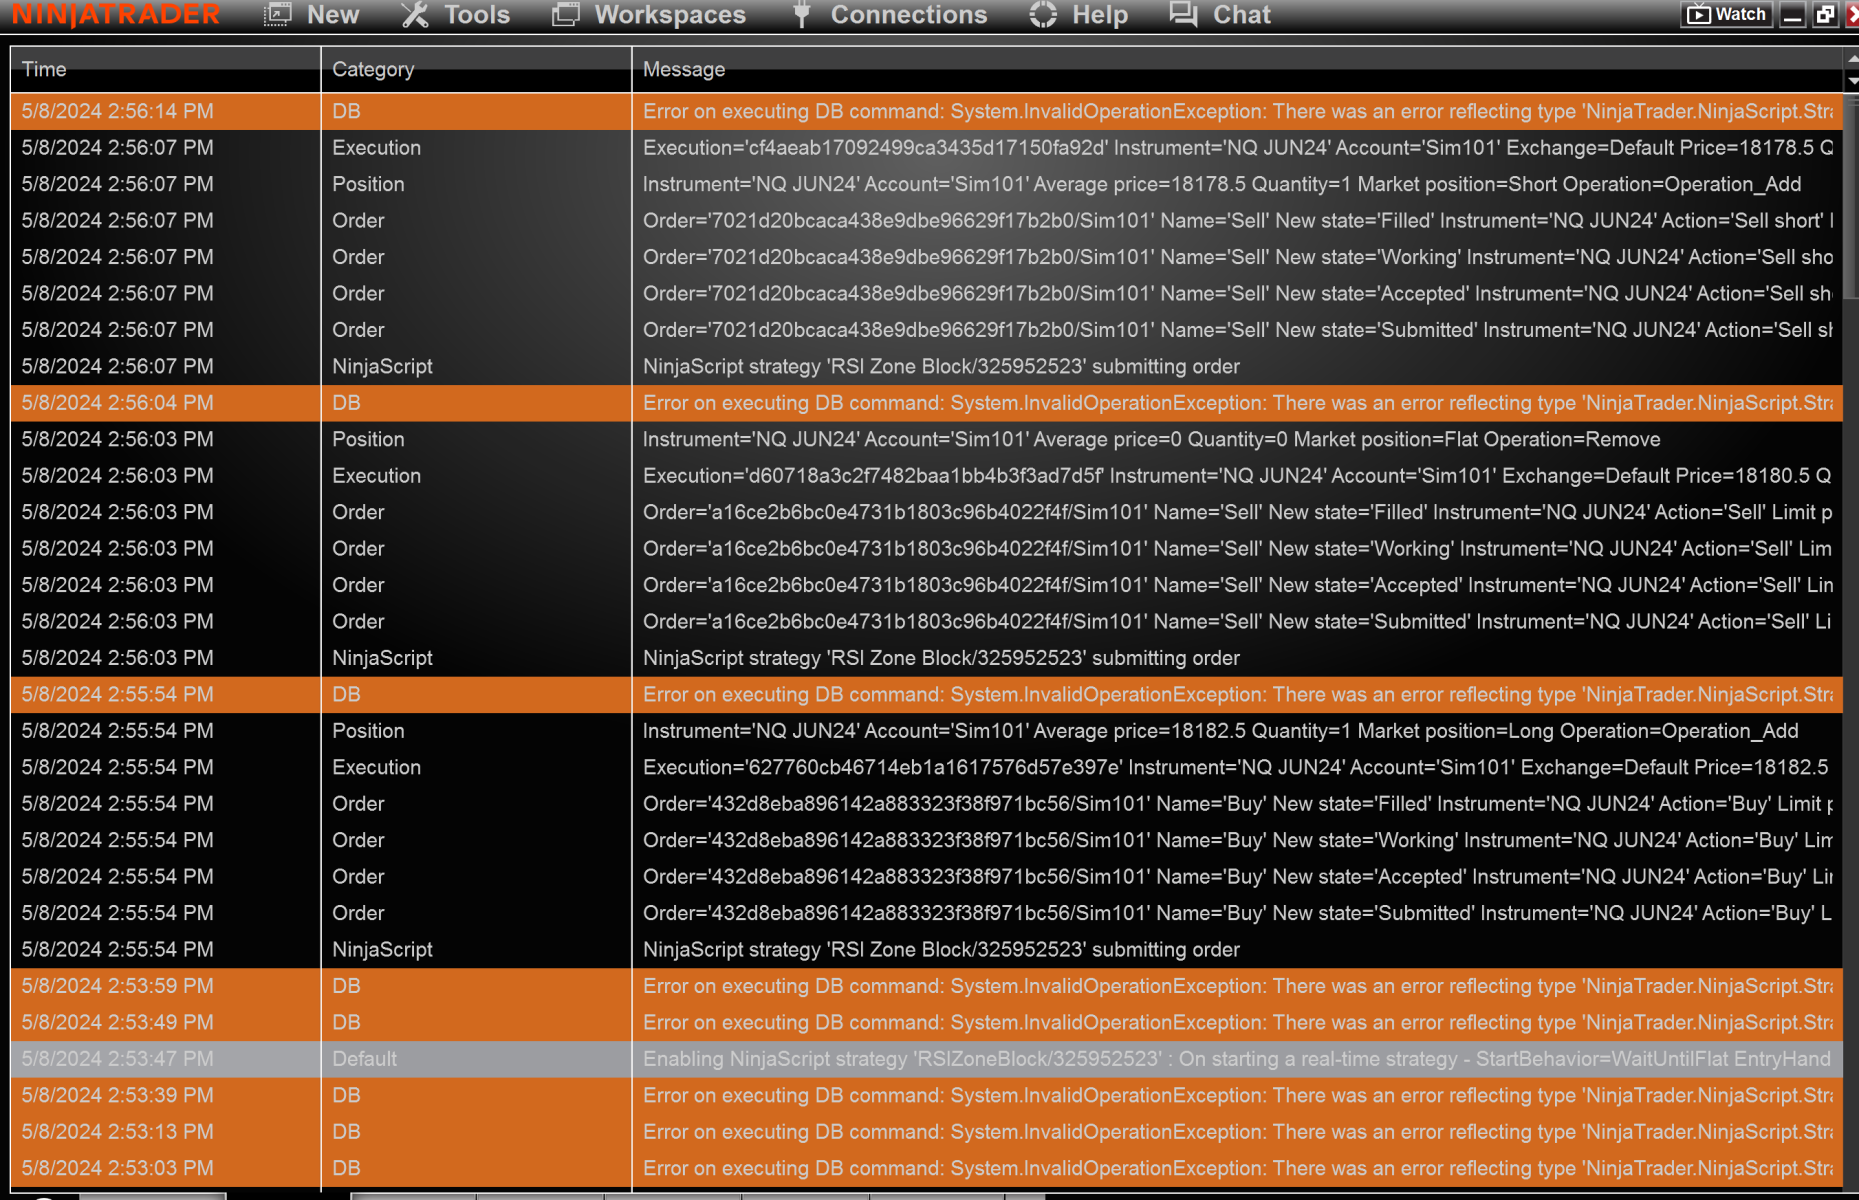This screenshot has width=1859, height=1200.
Task: Select the Execution '627760cb46714eb1...' message
Action: [x=1237, y=768]
